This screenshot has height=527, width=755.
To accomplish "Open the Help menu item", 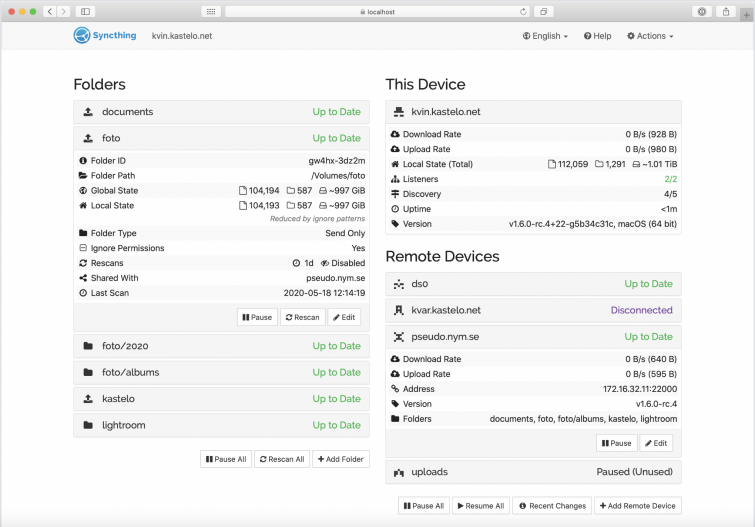I will point(596,36).
